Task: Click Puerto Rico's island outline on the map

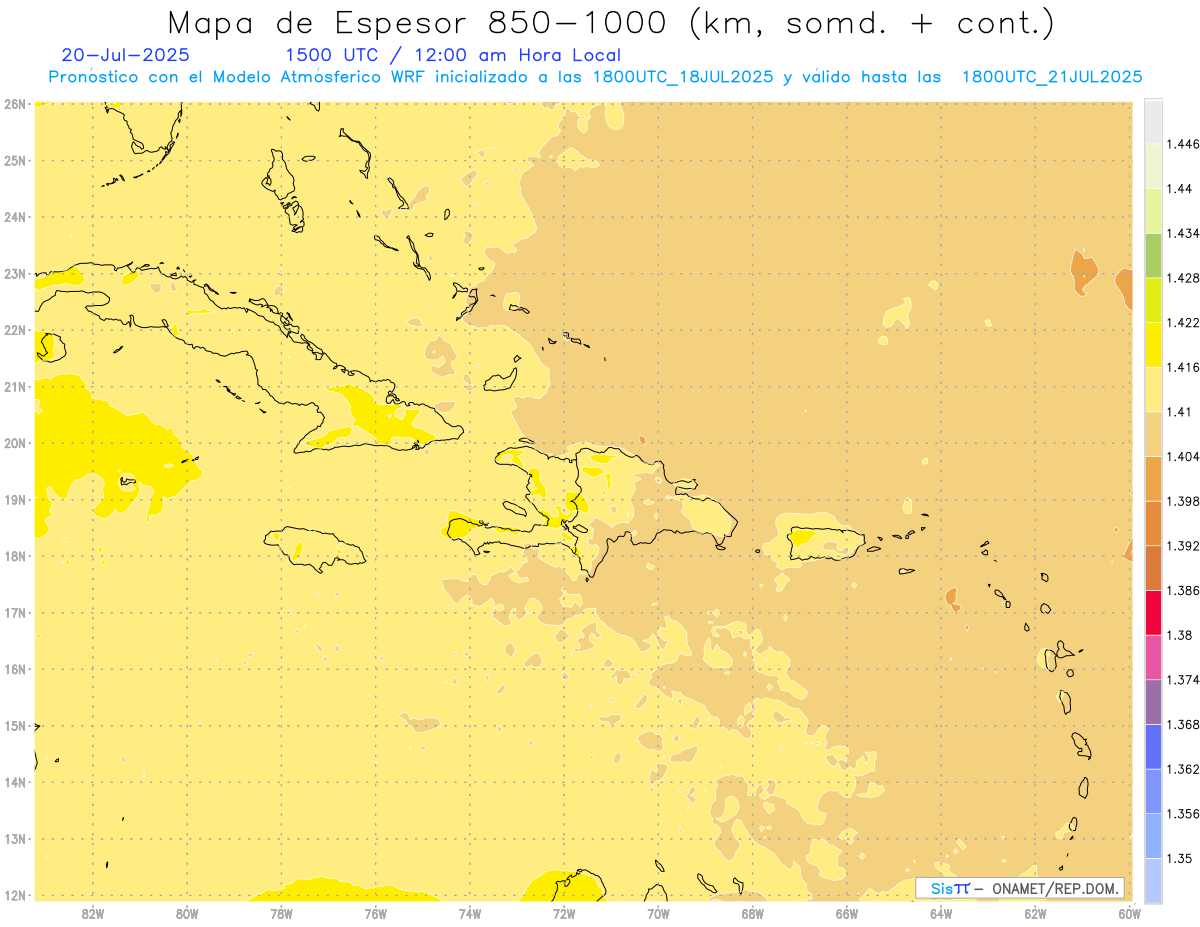Action: tap(826, 543)
